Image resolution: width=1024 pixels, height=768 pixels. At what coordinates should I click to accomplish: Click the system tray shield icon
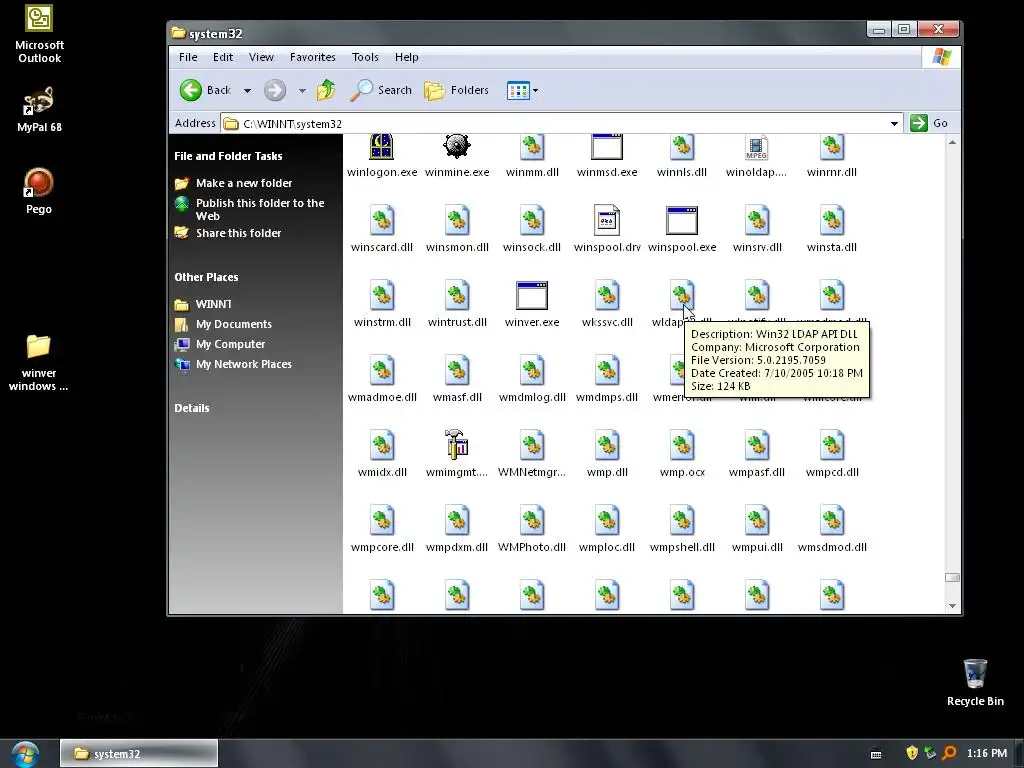click(912, 753)
